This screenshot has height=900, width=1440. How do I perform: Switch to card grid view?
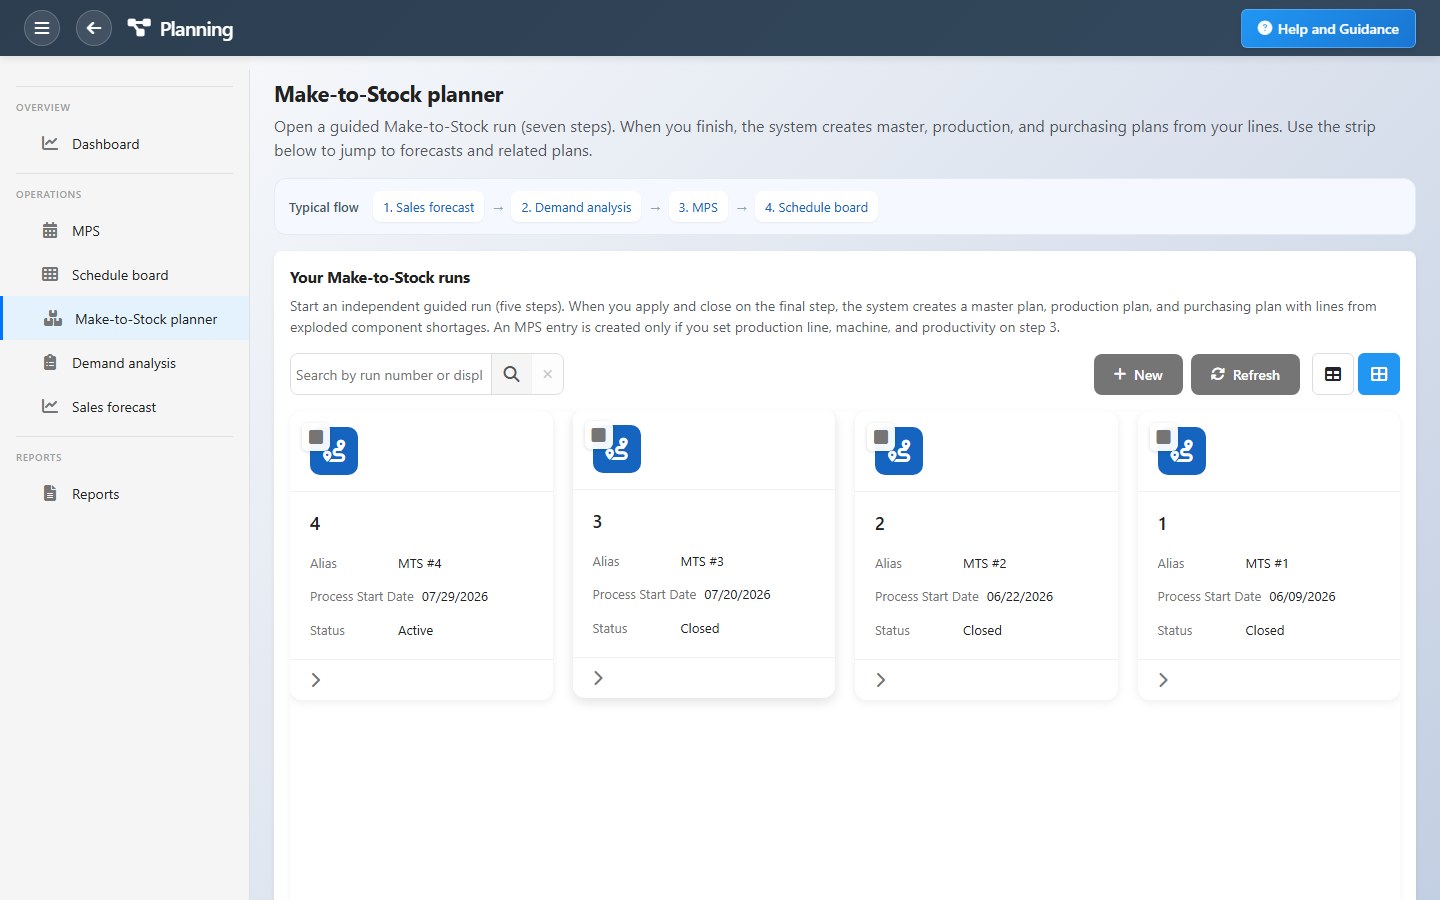click(x=1379, y=374)
